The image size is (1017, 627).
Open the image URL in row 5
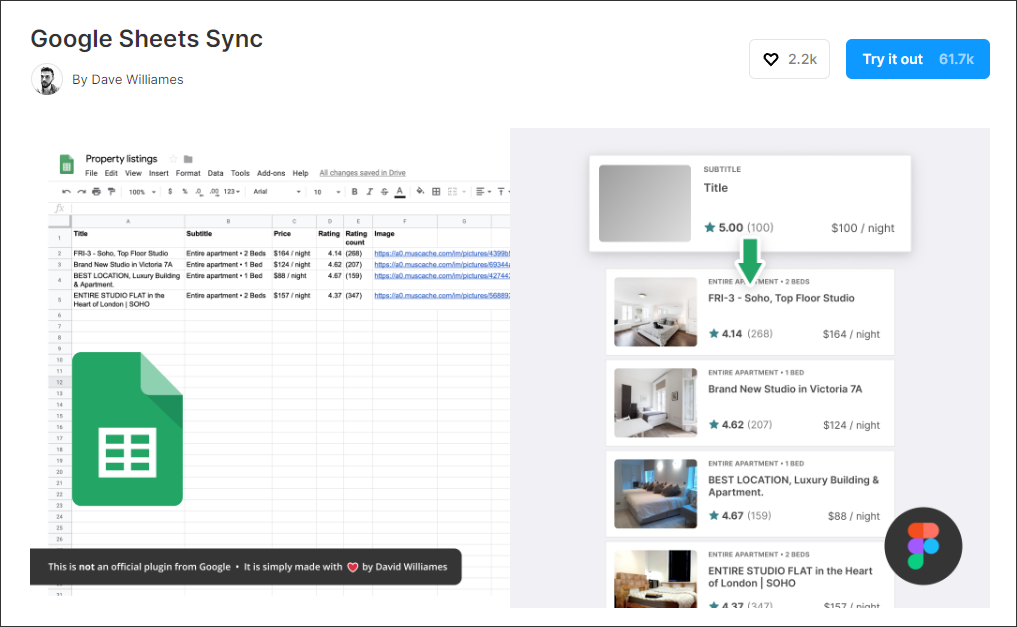click(442, 296)
